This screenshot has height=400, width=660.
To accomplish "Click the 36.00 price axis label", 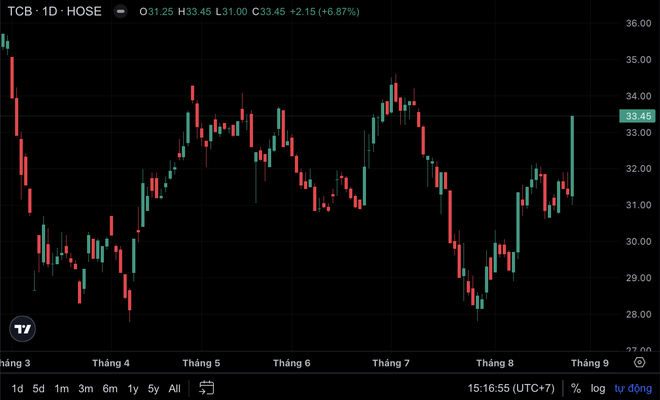I will (639, 23).
